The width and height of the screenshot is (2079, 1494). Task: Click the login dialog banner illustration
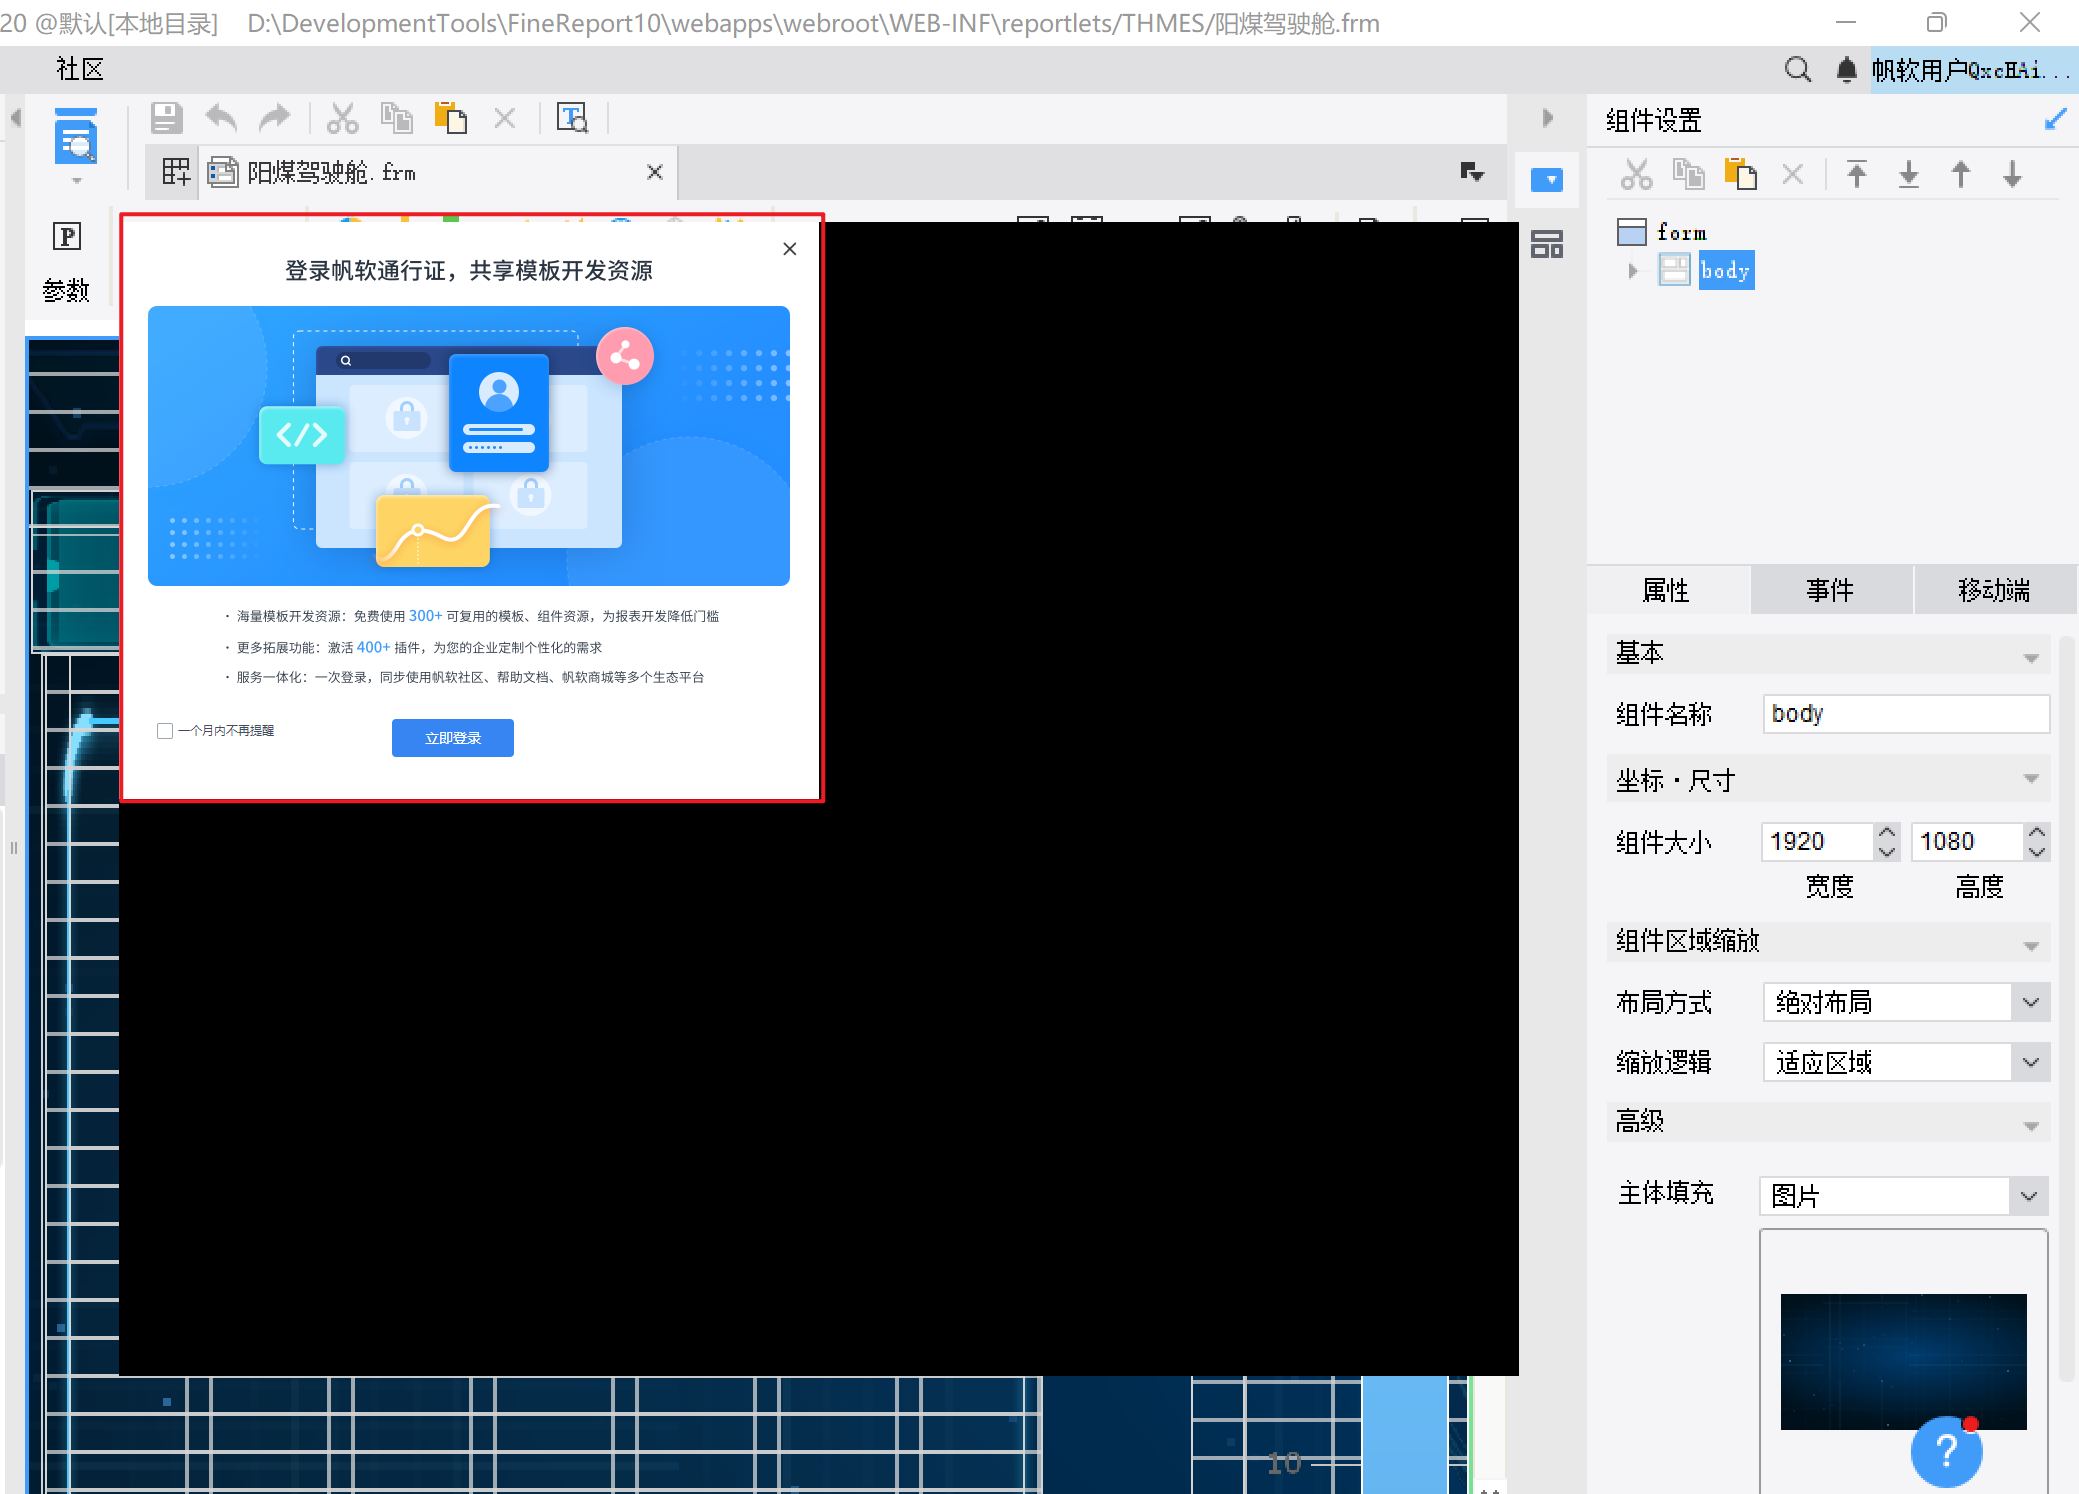pos(469,446)
